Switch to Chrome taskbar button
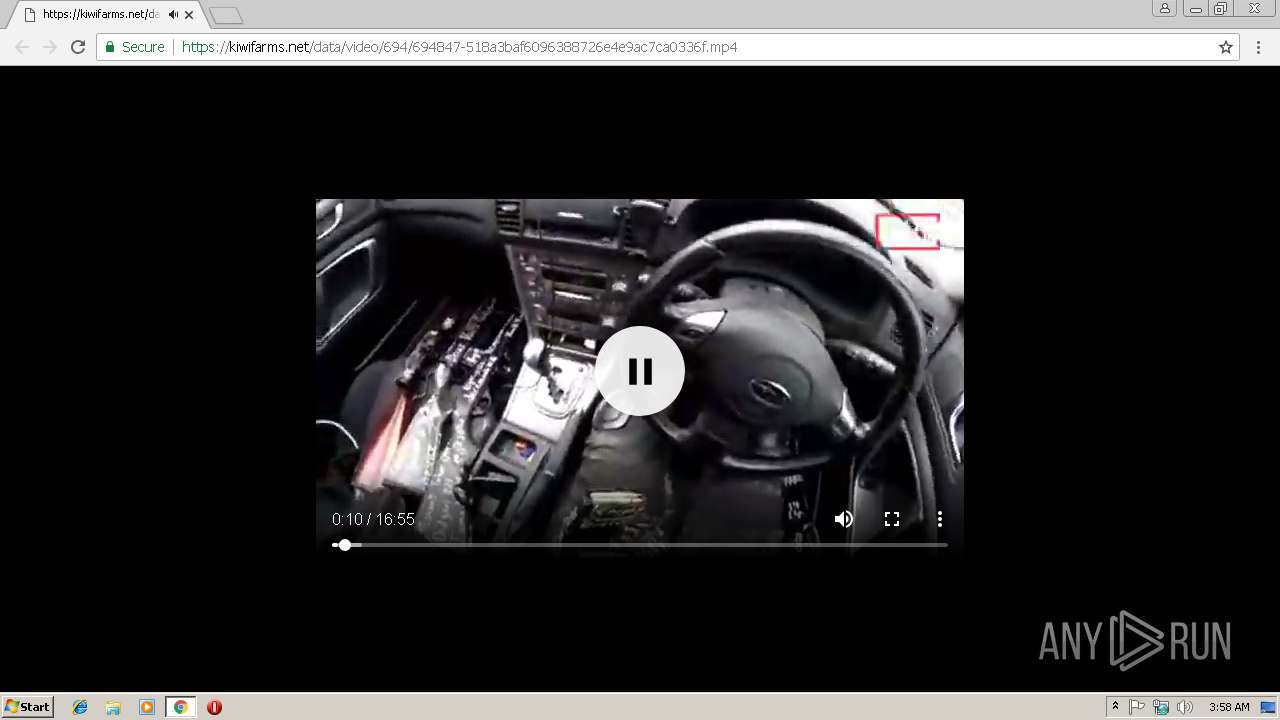1280x720 pixels. pos(180,707)
